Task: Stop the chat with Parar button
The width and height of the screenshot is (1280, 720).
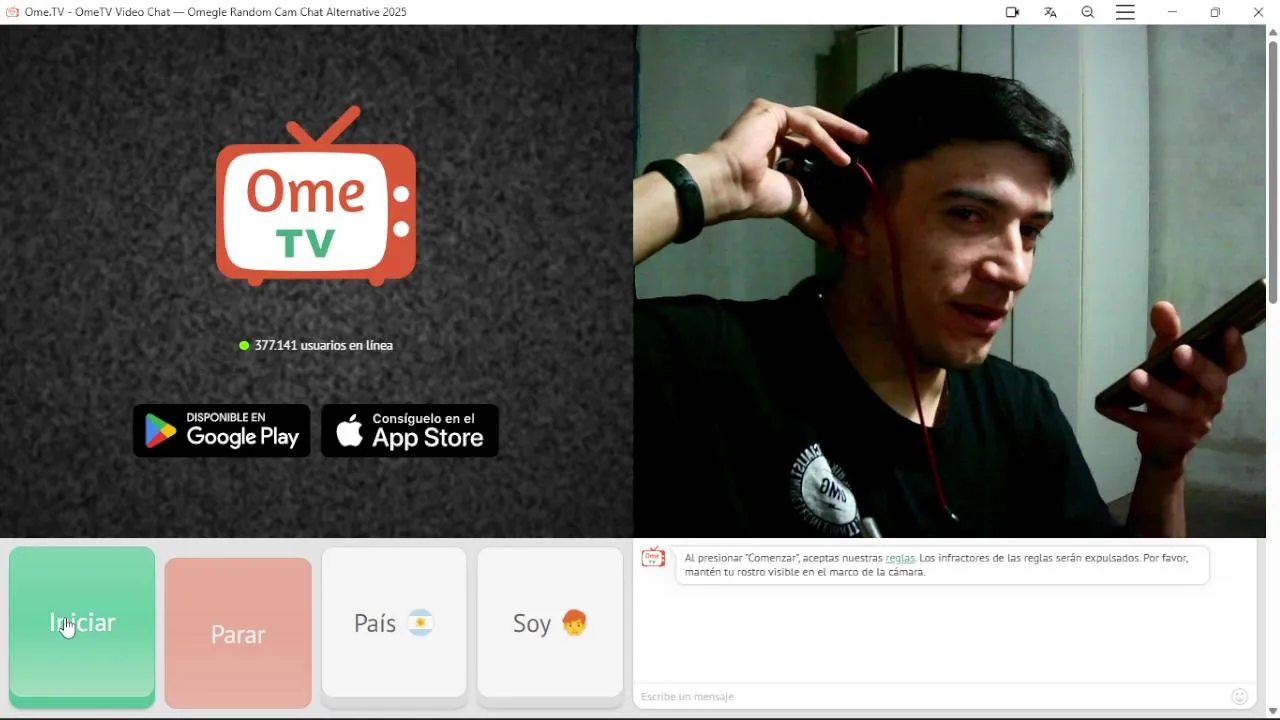Action: (238, 633)
